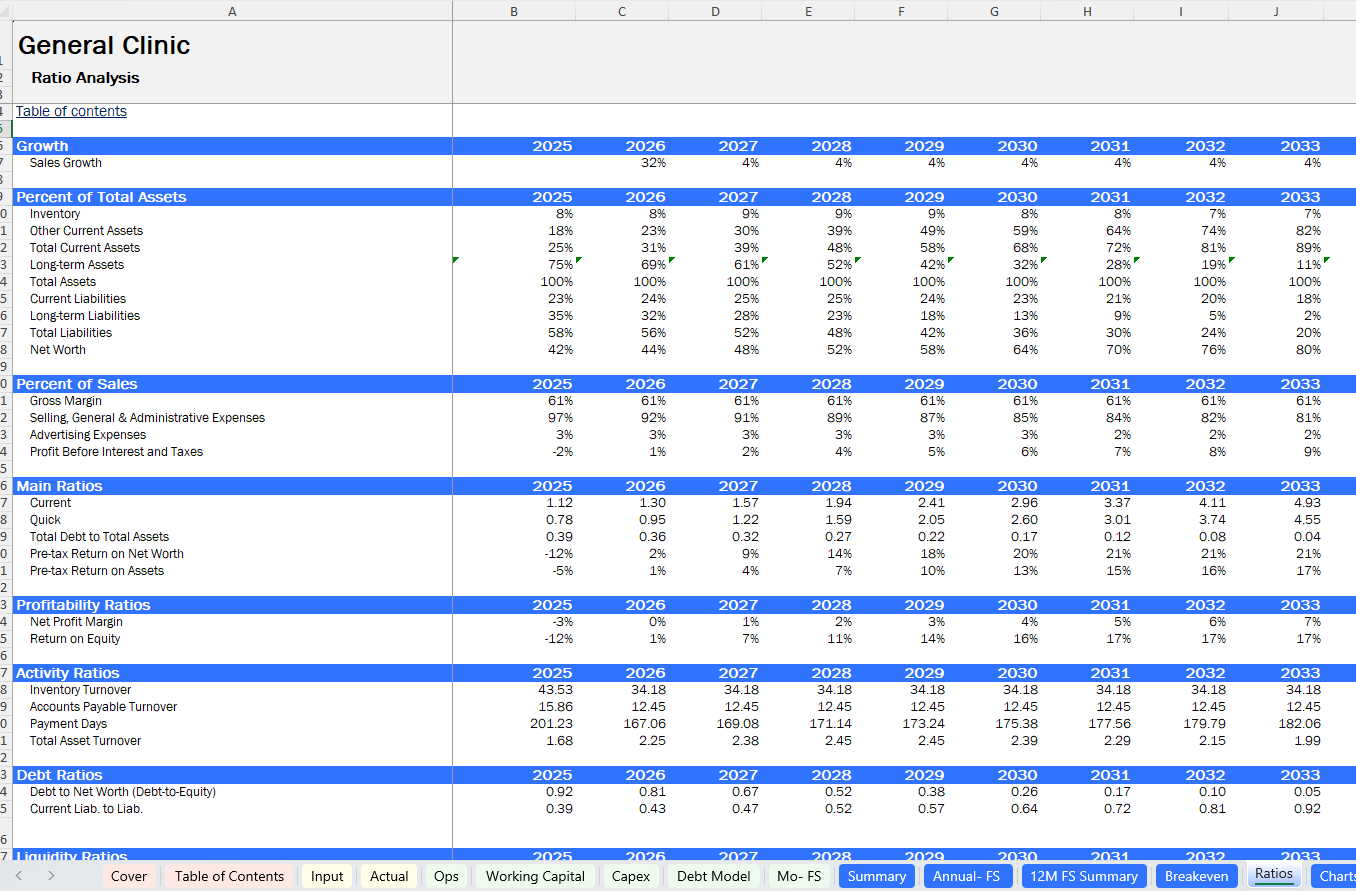Click the Debt to Net Worth row label

point(123,792)
